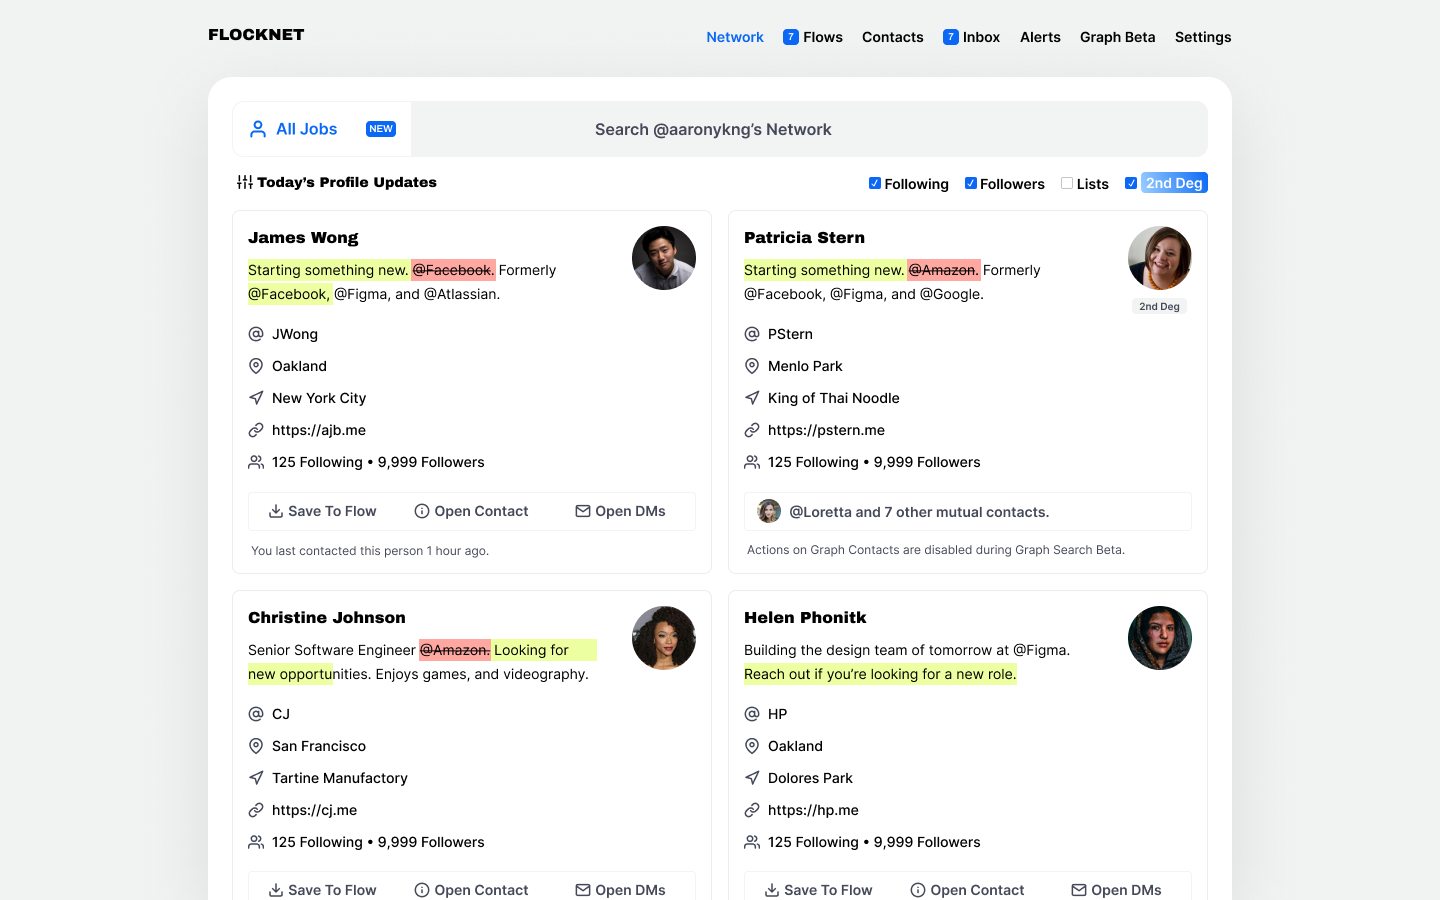
Task: Click the arrow icon beside Dolores Park
Action: point(752,778)
